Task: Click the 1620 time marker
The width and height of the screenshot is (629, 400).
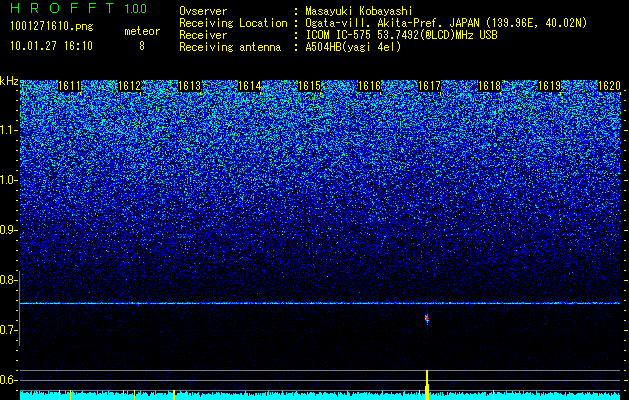Action: coord(609,86)
